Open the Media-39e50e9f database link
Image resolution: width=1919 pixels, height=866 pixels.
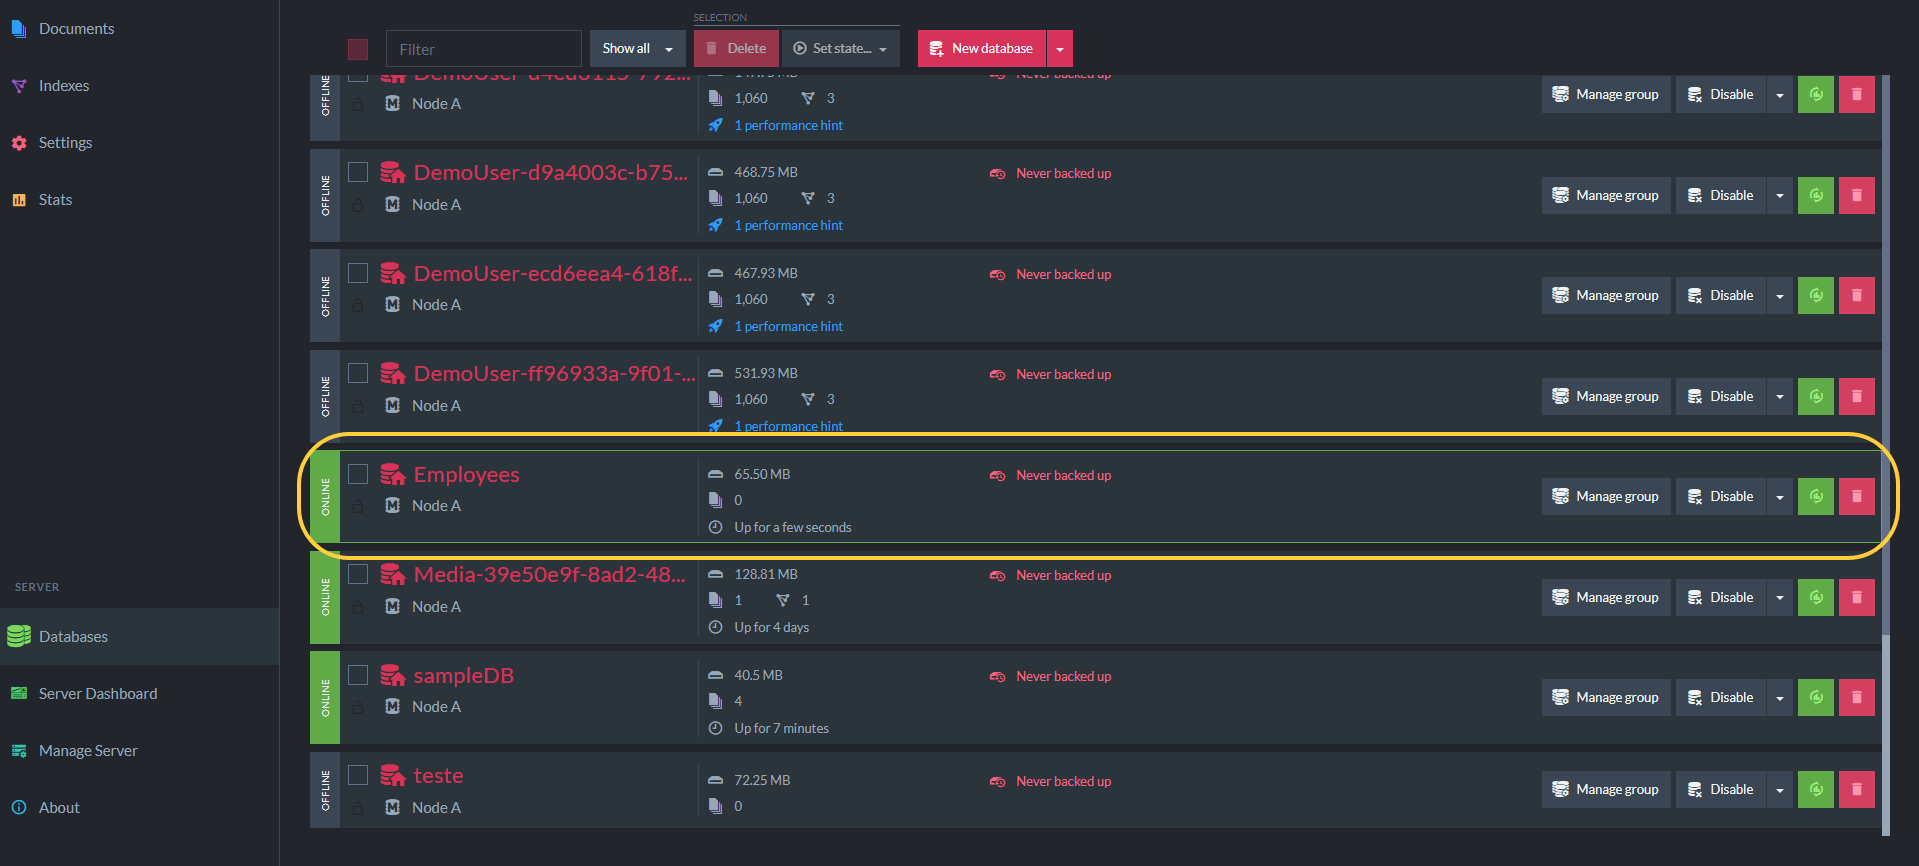(550, 575)
